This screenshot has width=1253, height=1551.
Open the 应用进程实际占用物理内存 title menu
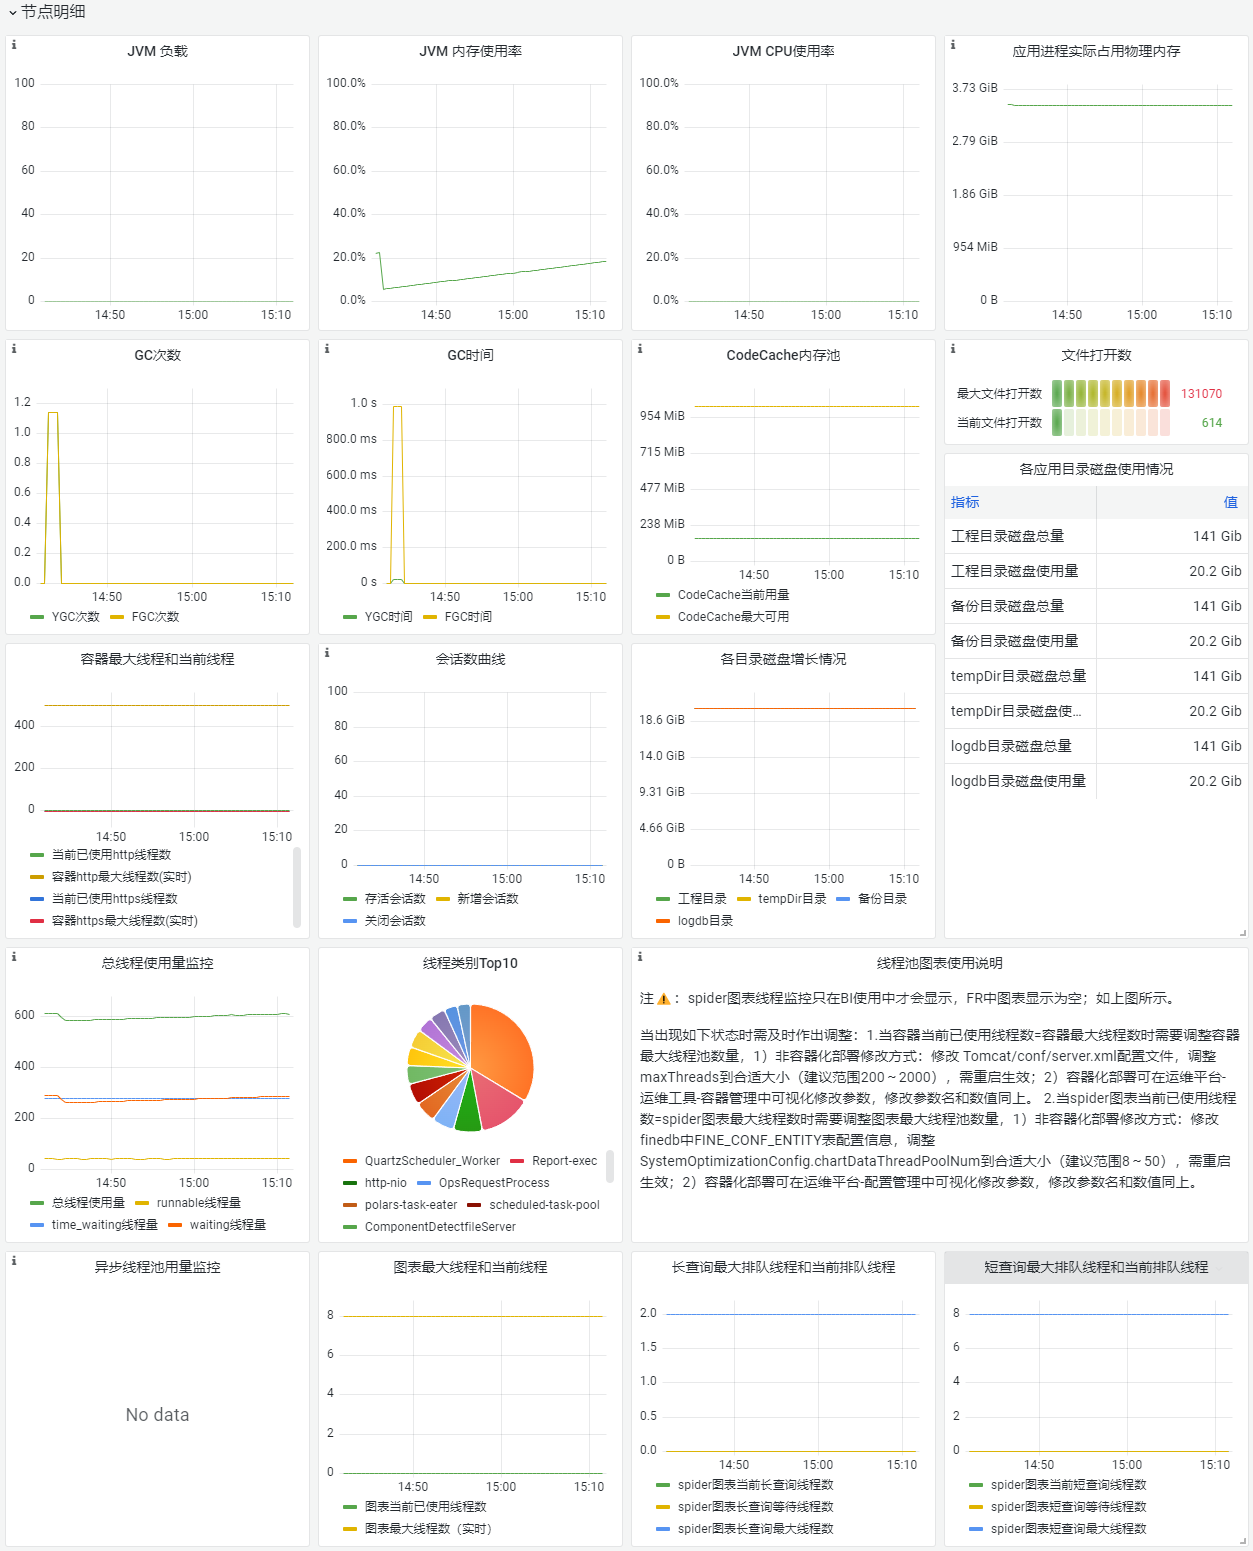click(x=1096, y=51)
